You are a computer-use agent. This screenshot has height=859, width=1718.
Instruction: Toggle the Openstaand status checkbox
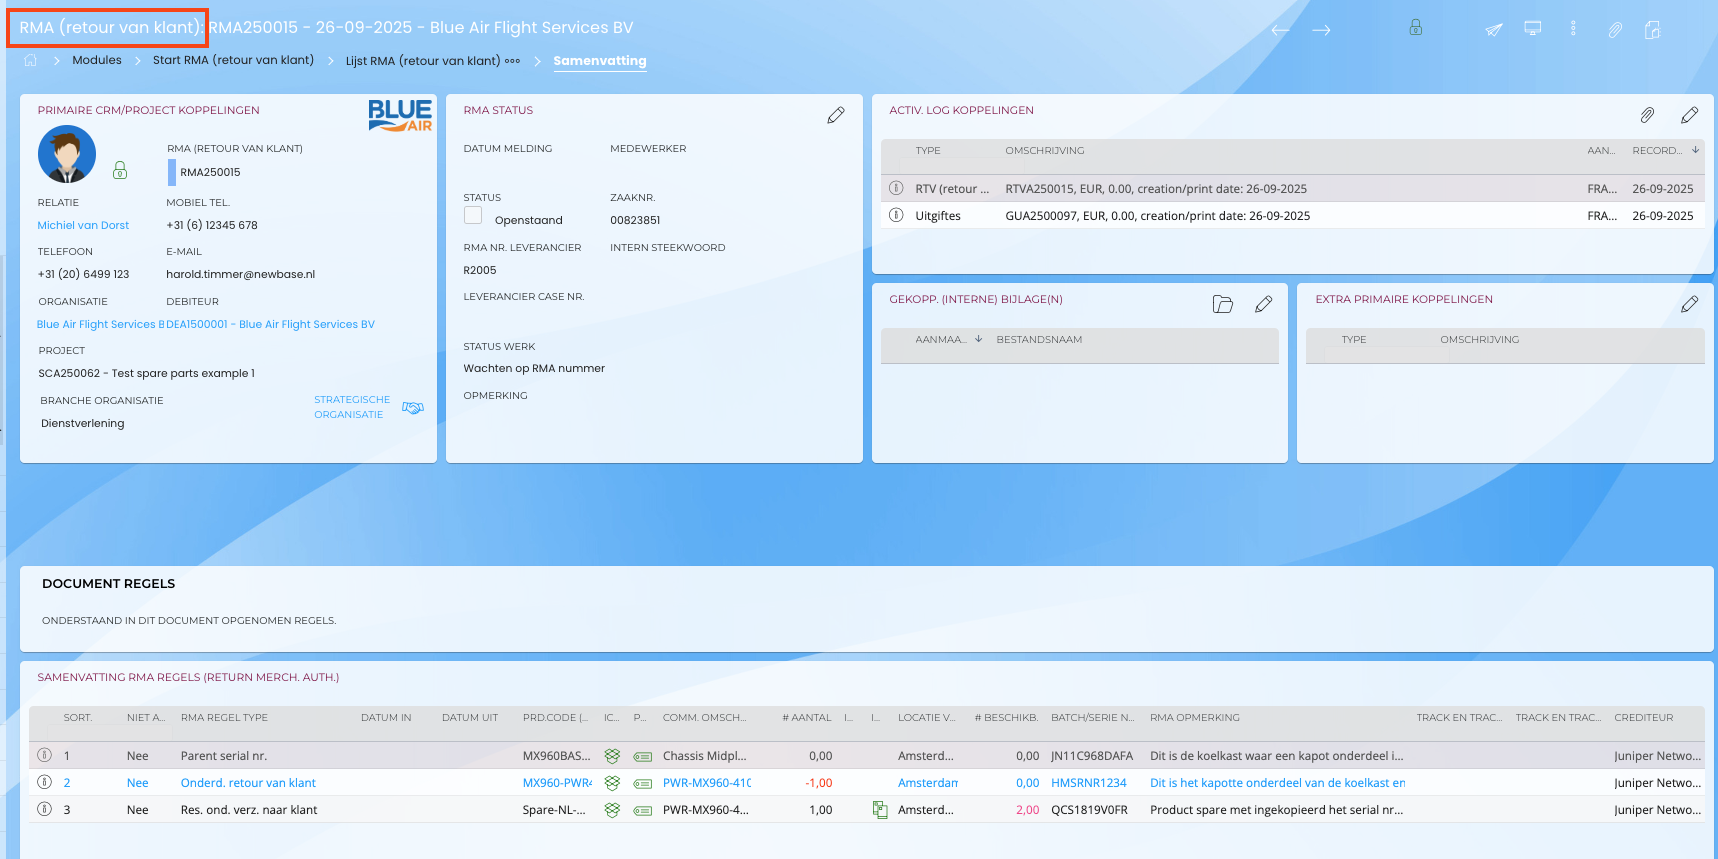pyautogui.click(x=473, y=216)
